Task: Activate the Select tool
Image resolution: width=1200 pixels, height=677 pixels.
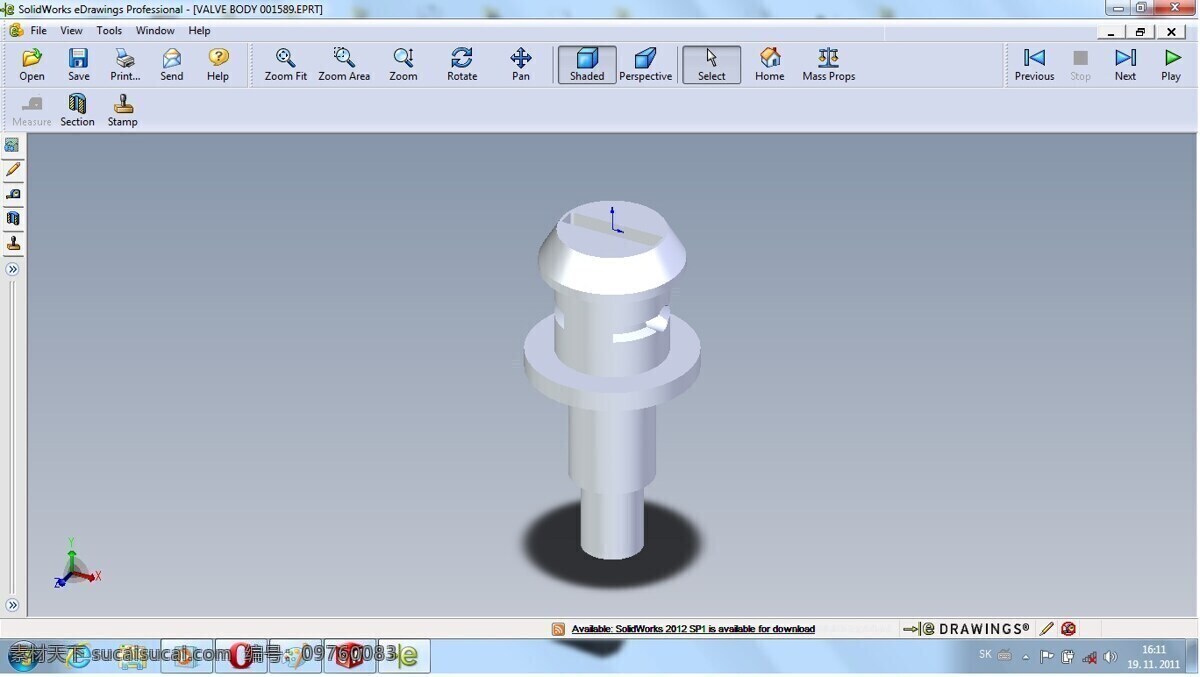Action: point(712,64)
